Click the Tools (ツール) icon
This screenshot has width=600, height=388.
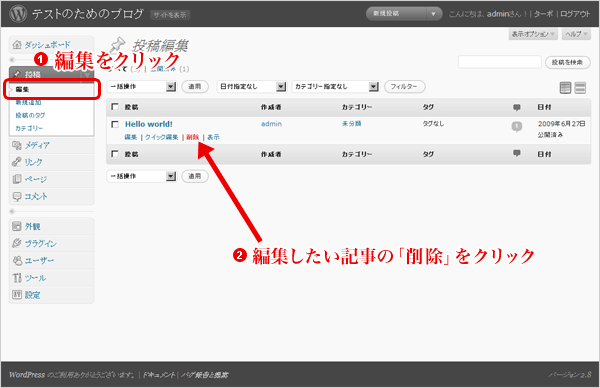(x=17, y=277)
